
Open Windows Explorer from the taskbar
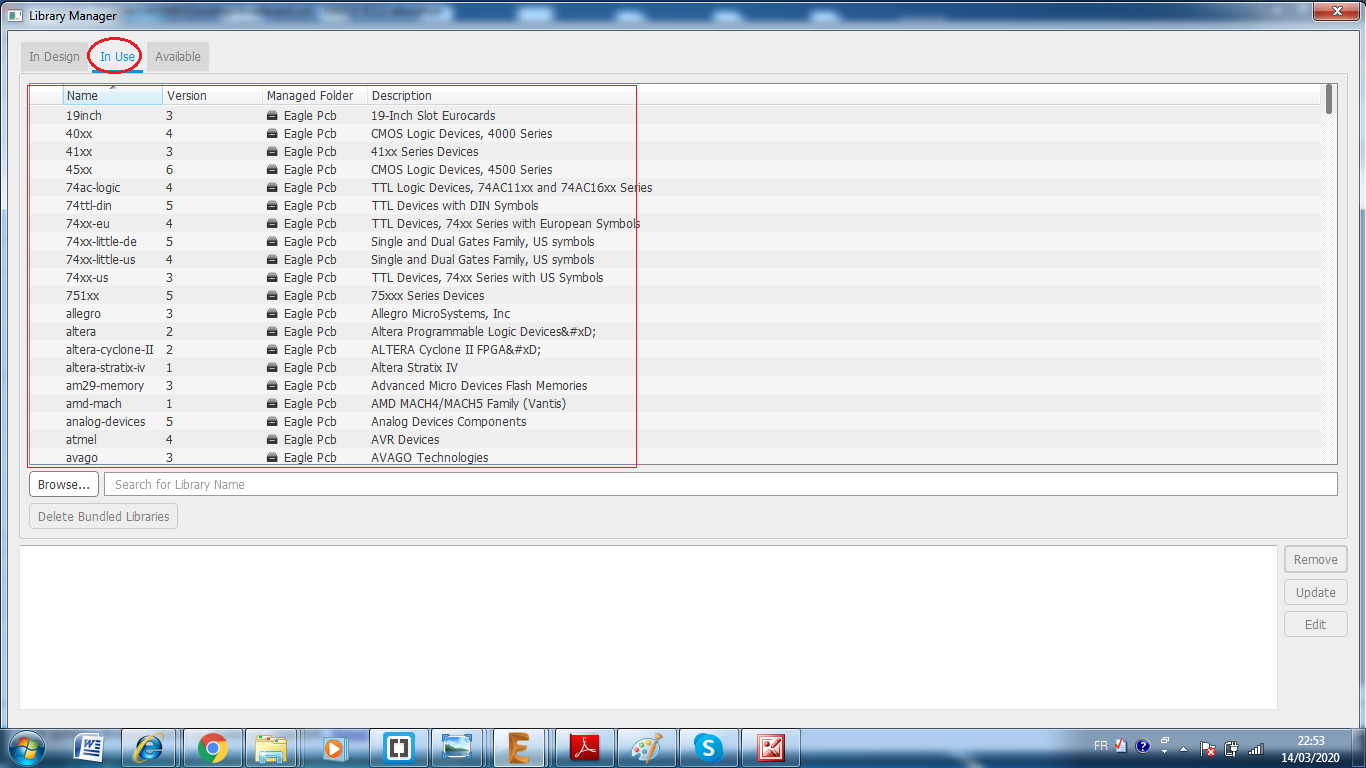272,748
